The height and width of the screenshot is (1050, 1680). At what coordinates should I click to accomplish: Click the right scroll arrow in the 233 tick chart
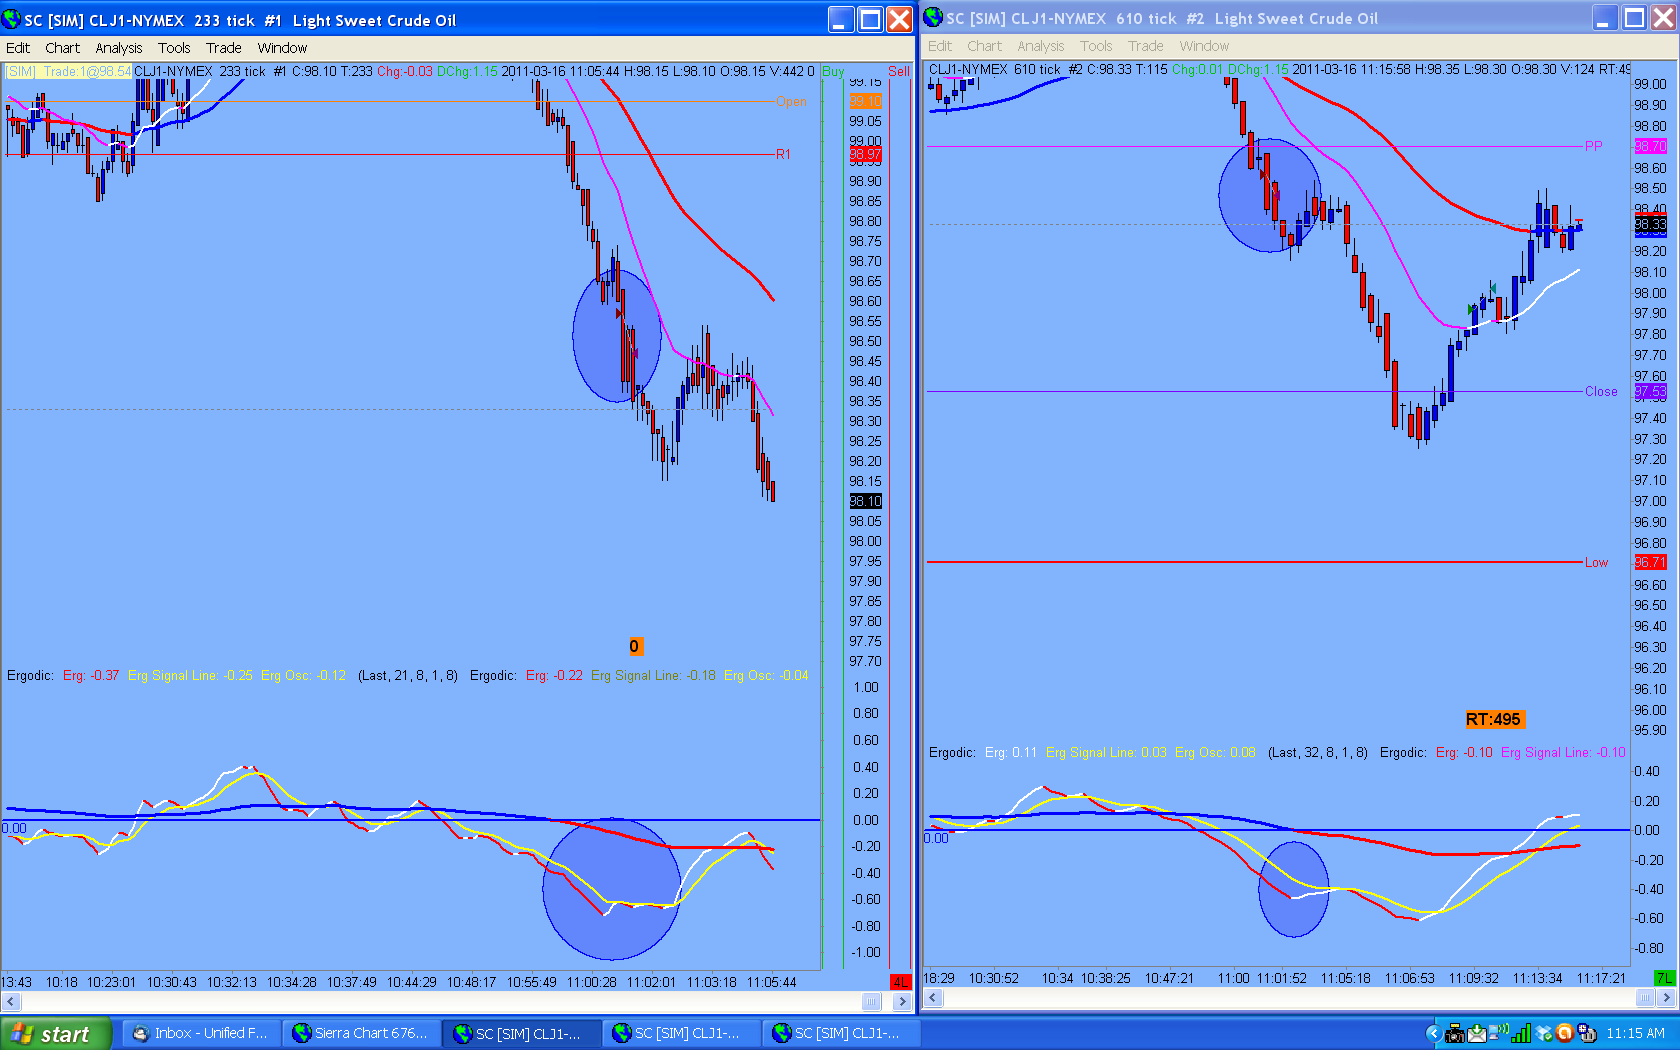pos(901,1001)
